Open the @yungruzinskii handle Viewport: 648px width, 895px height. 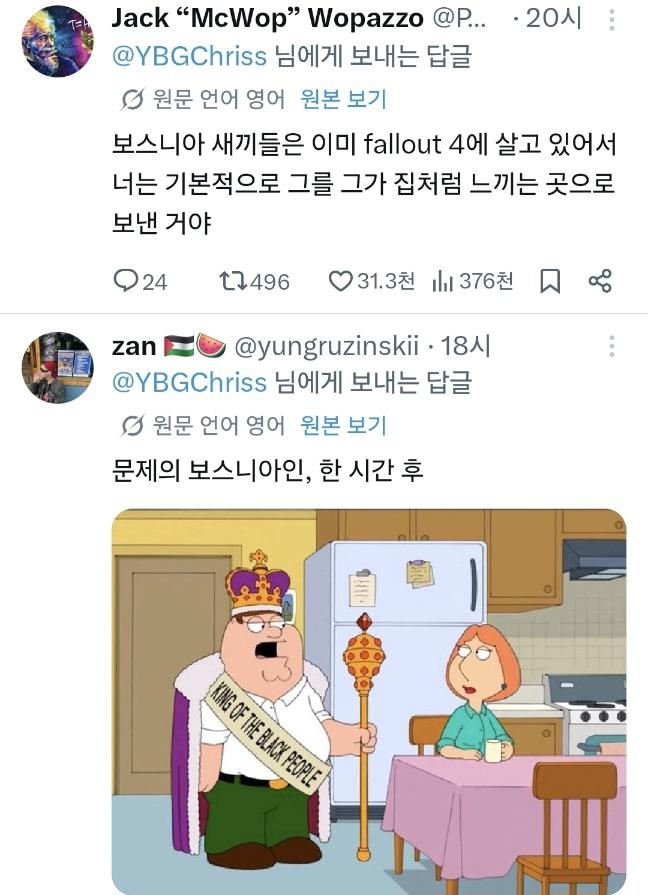pyautogui.click(x=327, y=346)
